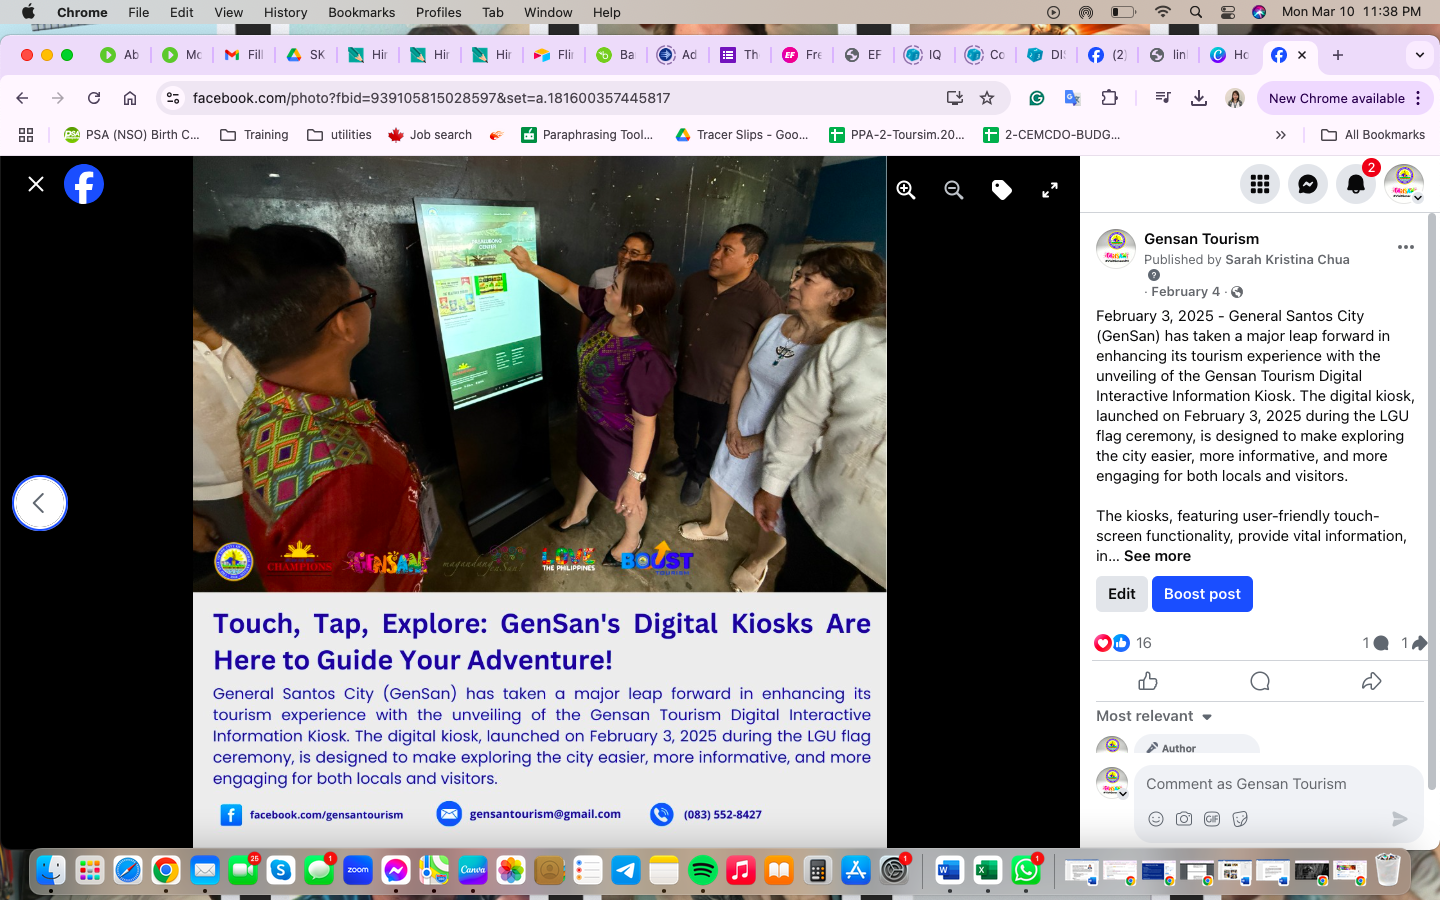The image size is (1440, 900).
Task: Open Spotify from the Dock
Action: point(703,870)
